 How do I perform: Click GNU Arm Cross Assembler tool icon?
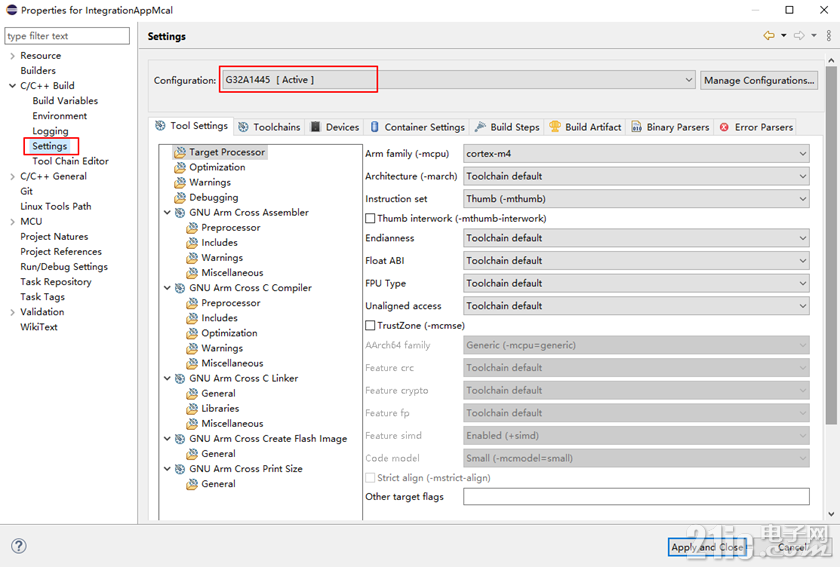coord(180,212)
